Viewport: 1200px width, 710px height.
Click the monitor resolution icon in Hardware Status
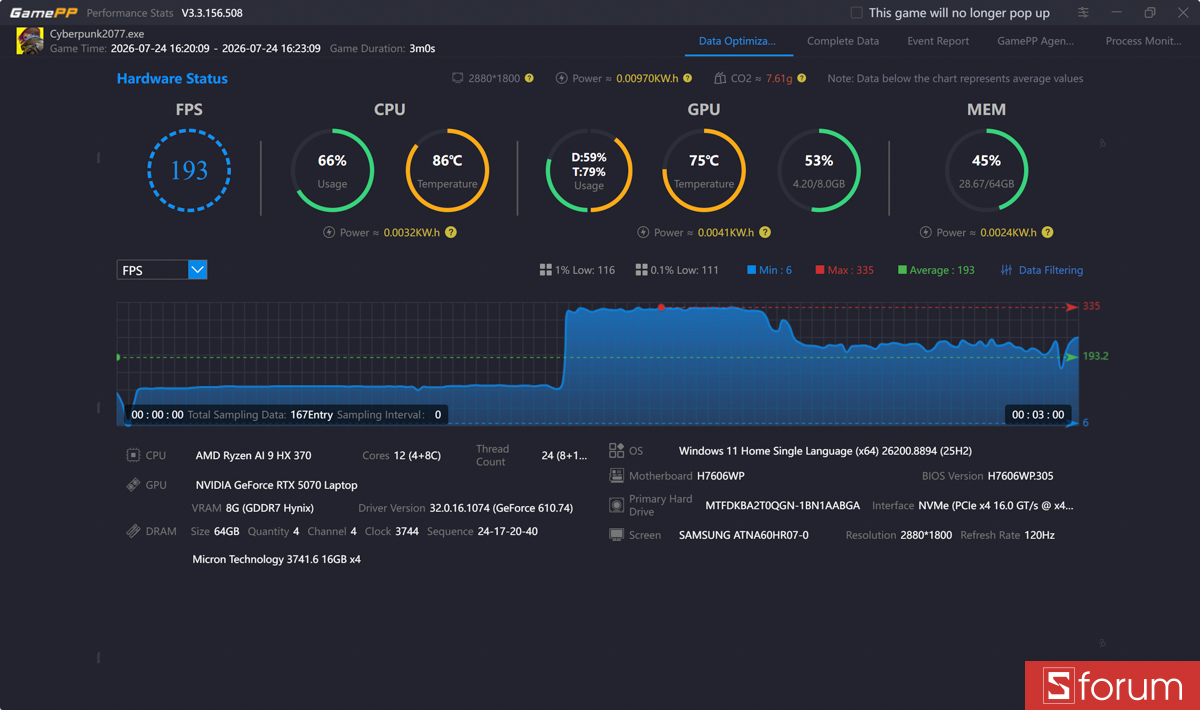[458, 78]
